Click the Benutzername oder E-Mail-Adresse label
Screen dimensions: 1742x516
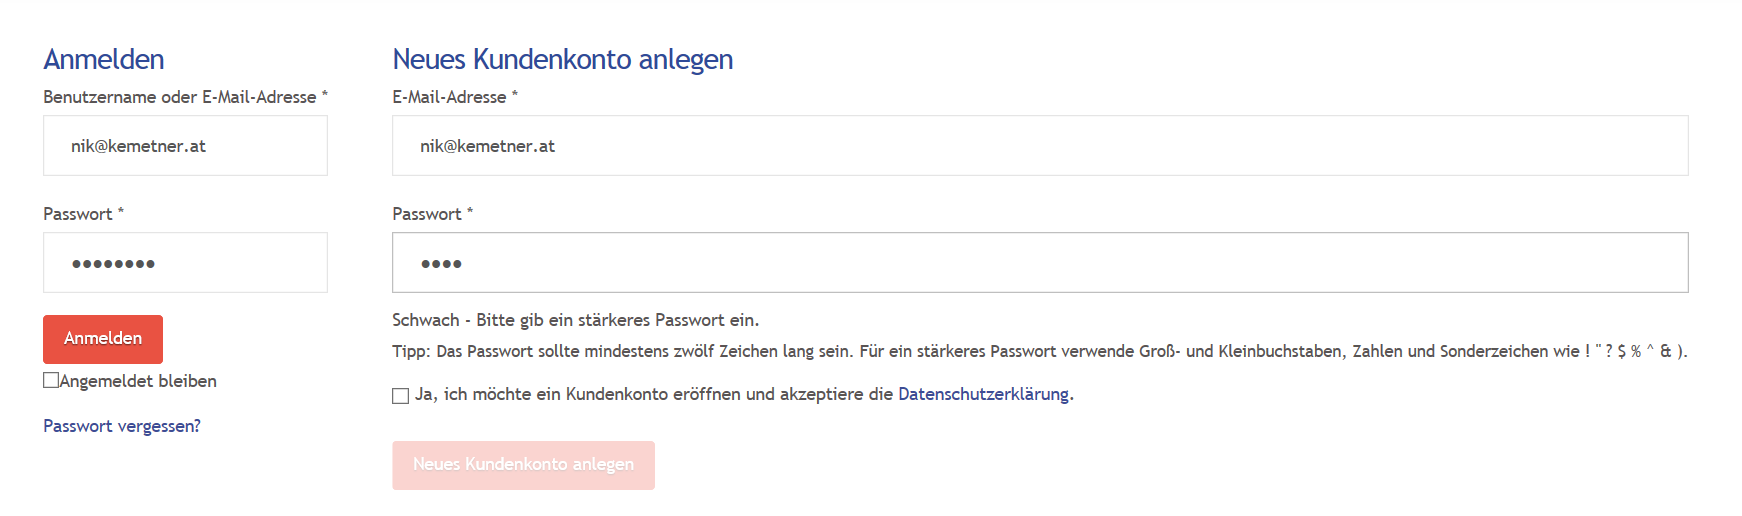point(185,97)
